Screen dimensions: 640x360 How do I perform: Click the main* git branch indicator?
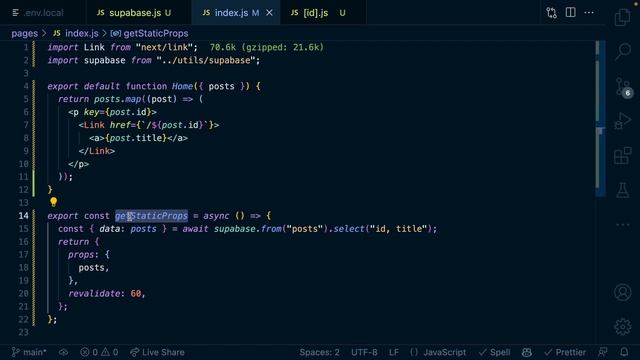29,352
